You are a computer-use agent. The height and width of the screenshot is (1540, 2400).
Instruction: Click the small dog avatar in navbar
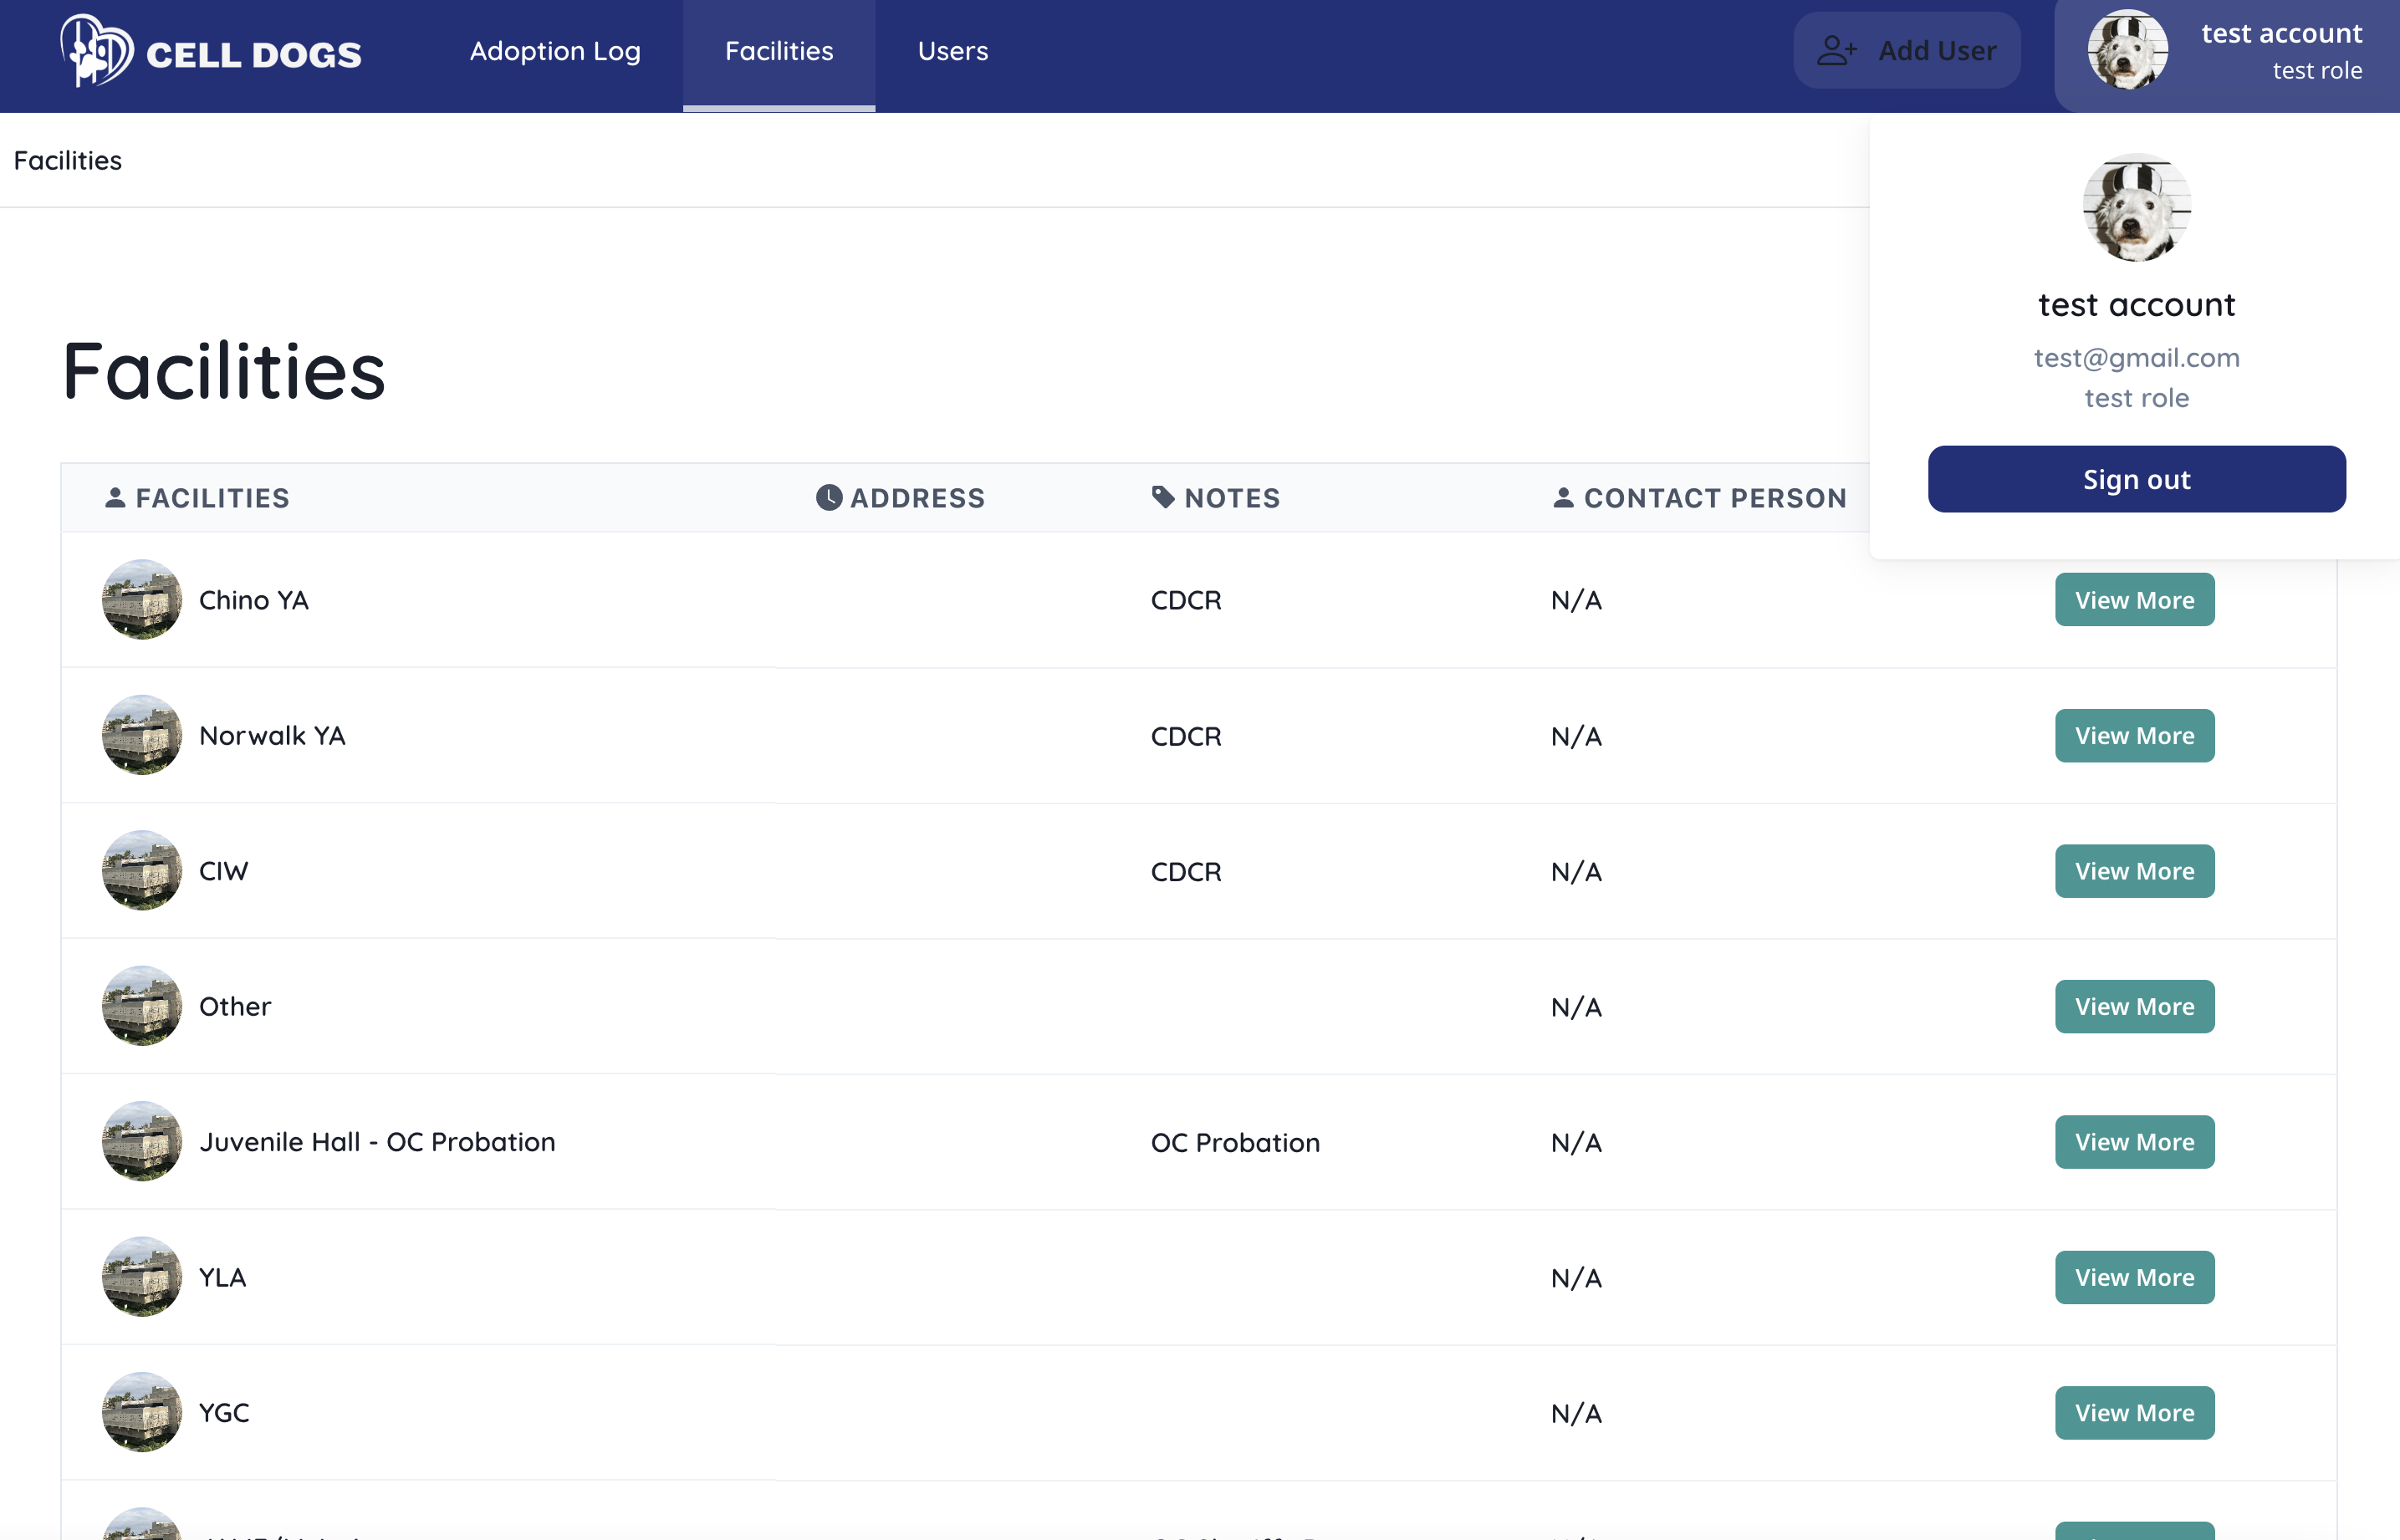(2127, 50)
